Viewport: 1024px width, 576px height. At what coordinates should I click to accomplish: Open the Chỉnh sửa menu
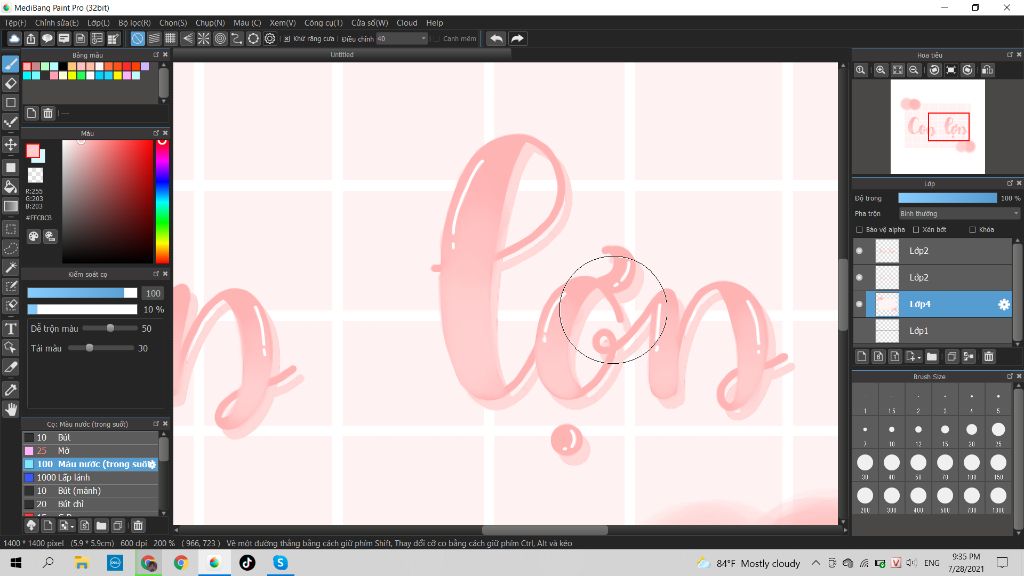(57, 23)
